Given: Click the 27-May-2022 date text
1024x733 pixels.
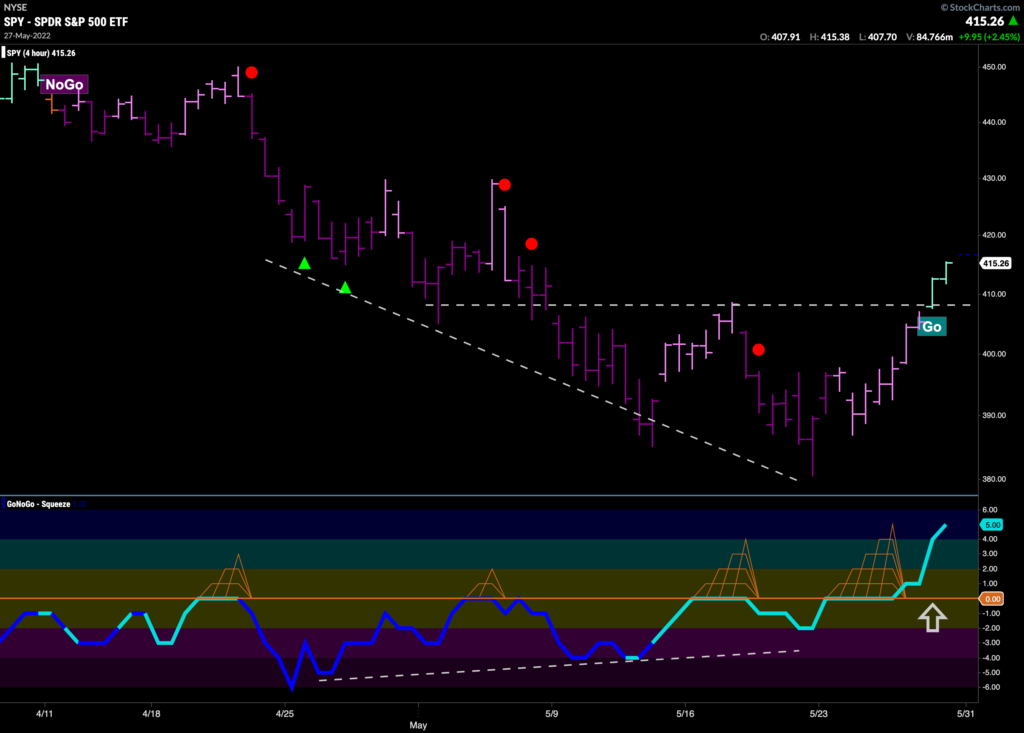Looking at the screenshot, I should (27, 36).
